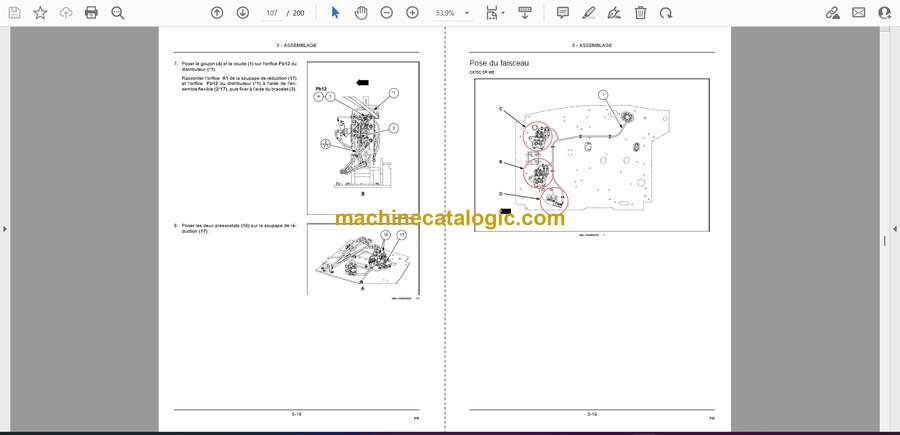Viewport: 900px width, 435px height.
Task: Expand the right tools pane arrow
Action: (895, 229)
